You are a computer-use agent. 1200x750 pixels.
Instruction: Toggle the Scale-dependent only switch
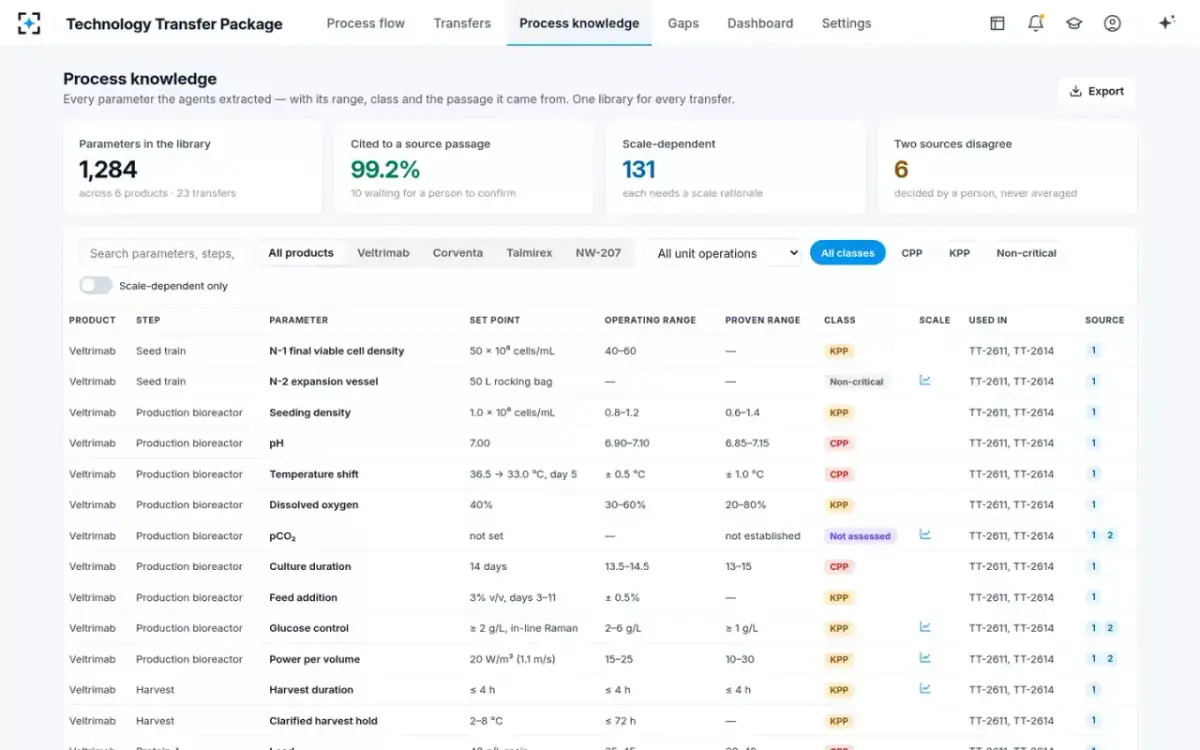tap(96, 286)
